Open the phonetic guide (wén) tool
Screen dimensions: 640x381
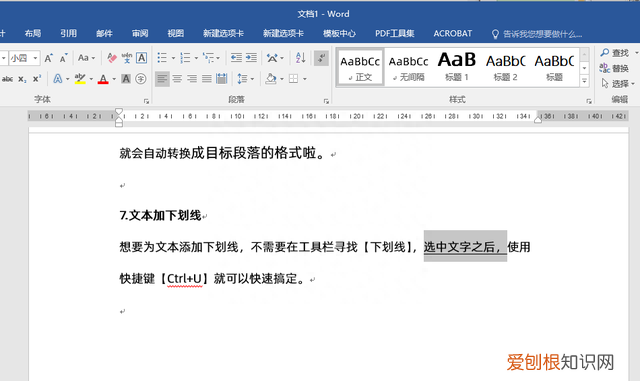(127, 58)
